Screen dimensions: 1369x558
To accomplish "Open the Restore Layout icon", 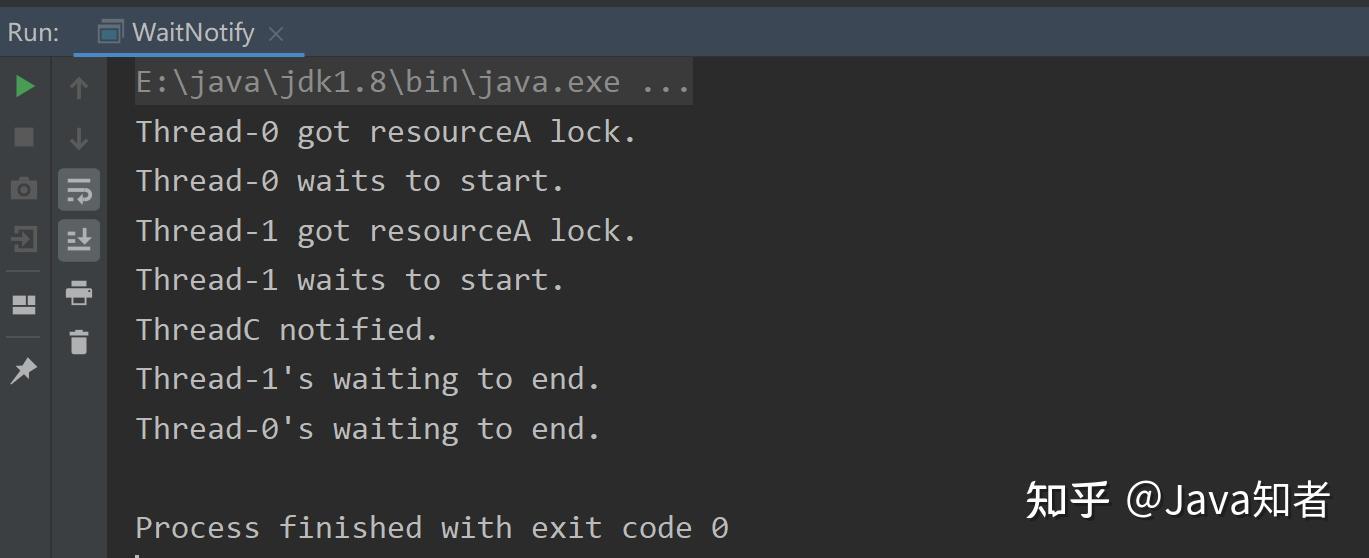I will pyautogui.click(x=25, y=304).
